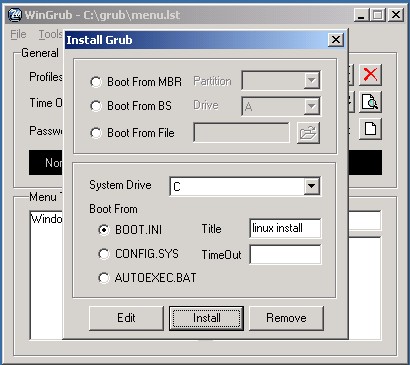Click the preview magnifier document icon

(370, 102)
